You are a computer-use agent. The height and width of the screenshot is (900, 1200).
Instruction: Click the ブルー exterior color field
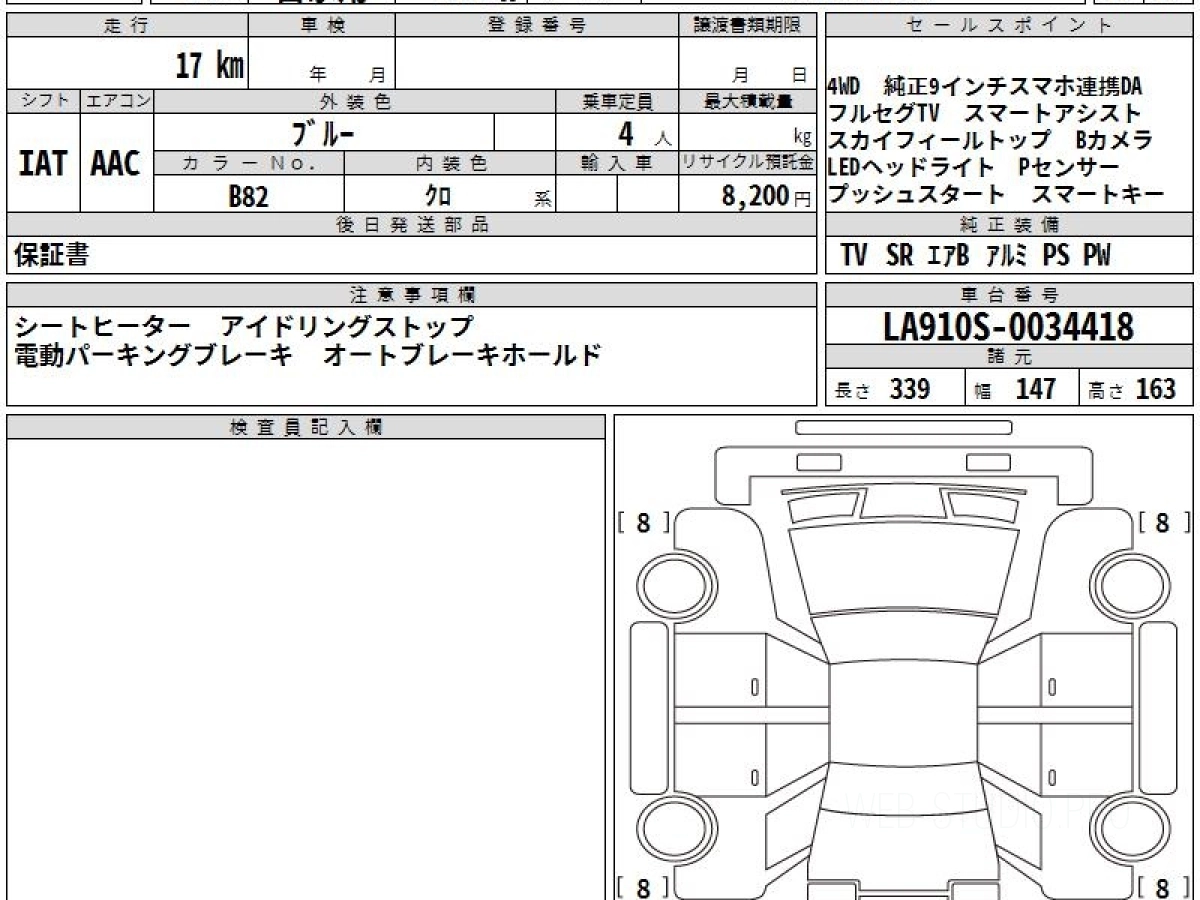tap(324, 132)
